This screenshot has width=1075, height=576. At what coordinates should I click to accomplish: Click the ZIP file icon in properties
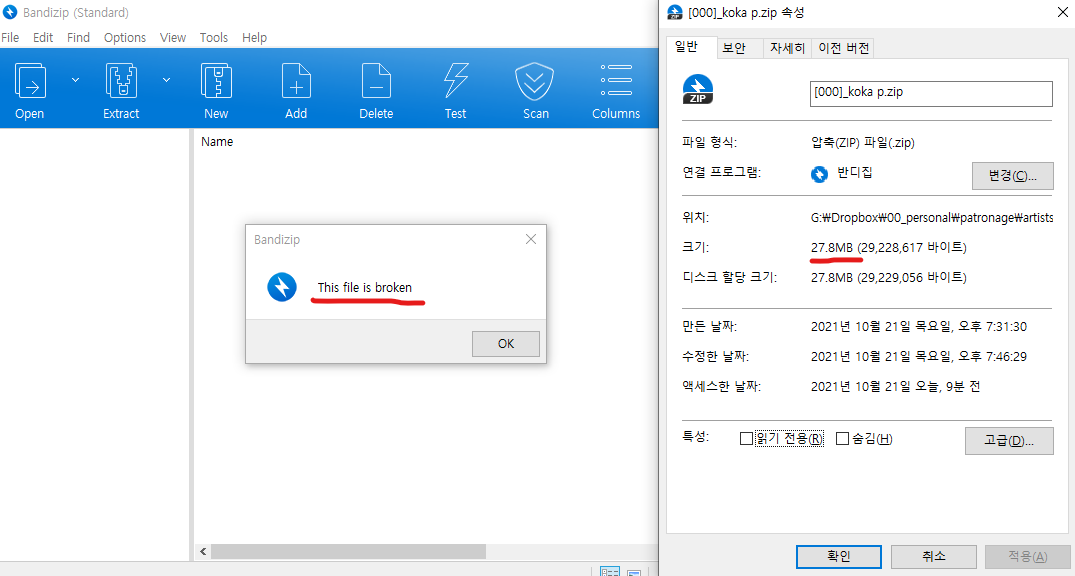pos(698,90)
